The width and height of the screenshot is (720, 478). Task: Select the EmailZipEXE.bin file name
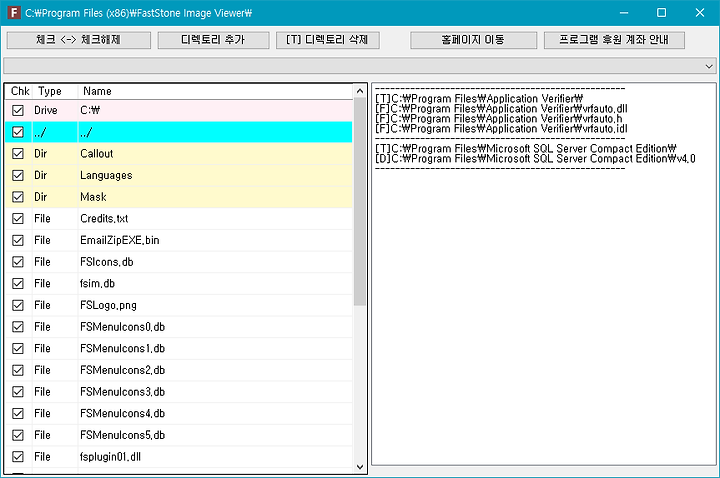(120, 240)
